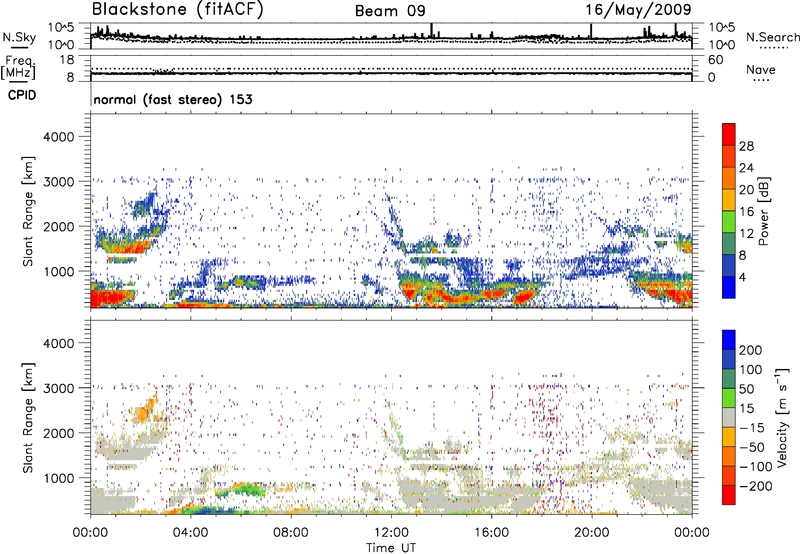Click the '16:00' time axis tick label
800x554 pixels.
[x=491, y=533]
